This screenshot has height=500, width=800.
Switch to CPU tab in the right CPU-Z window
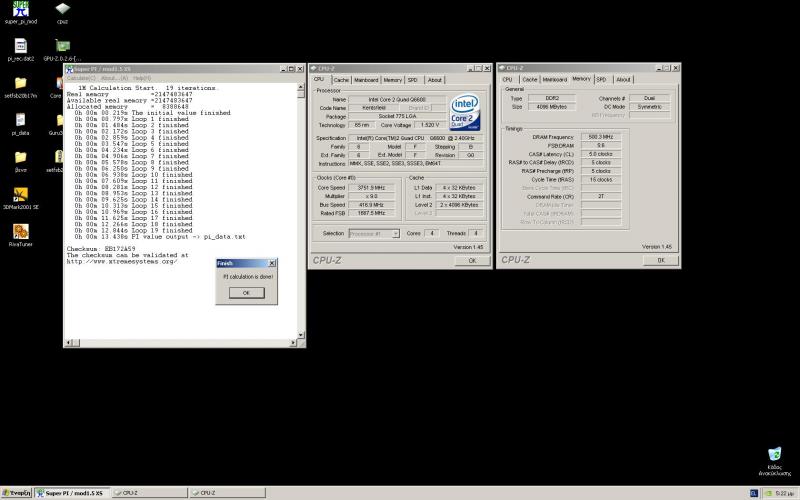click(x=507, y=80)
